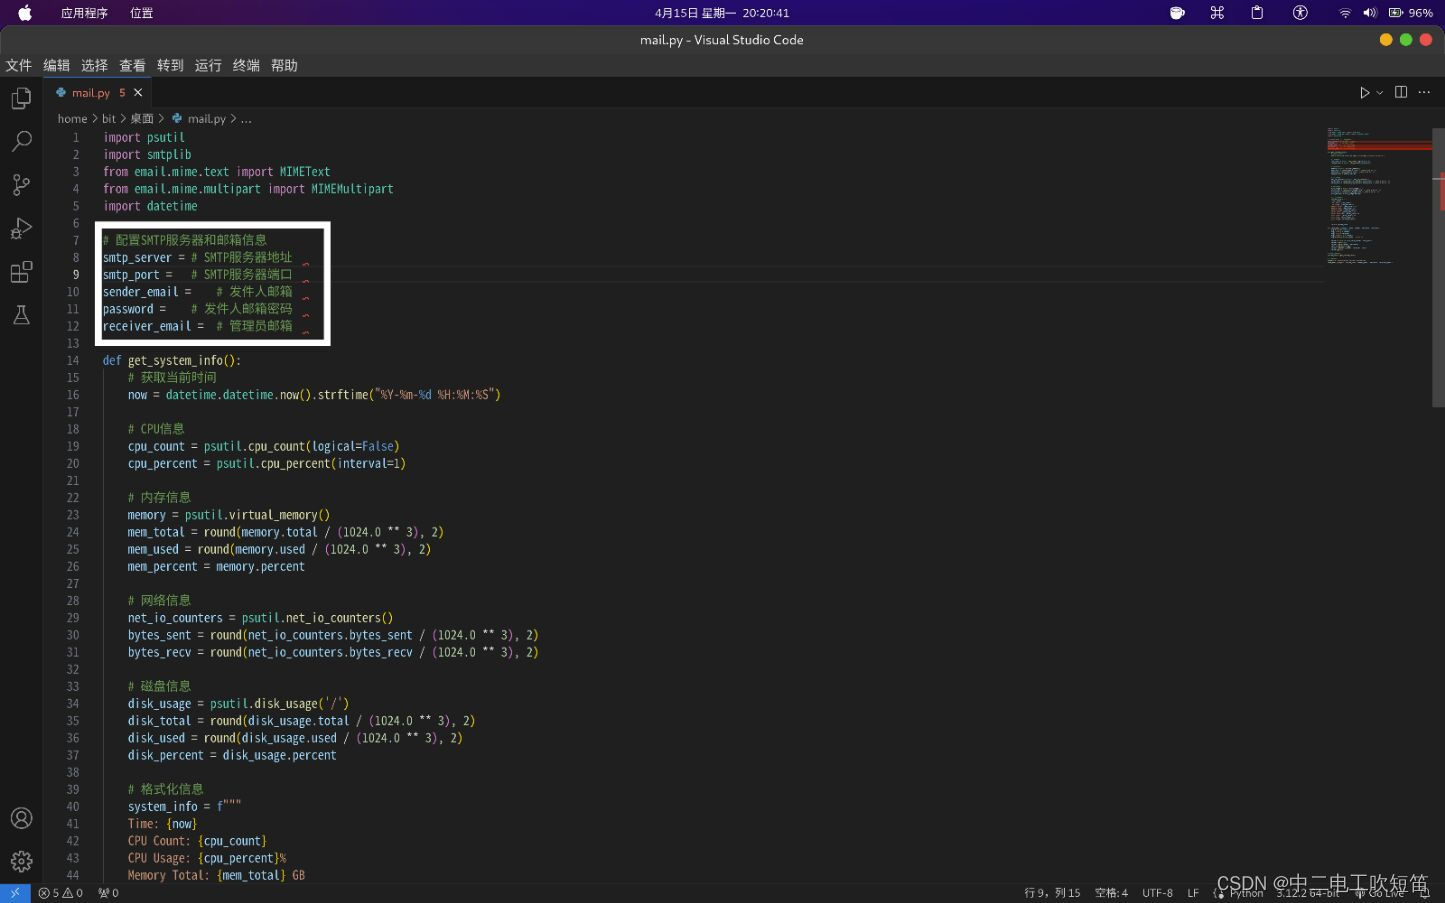Open the Explorer view in the activity bar
The height and width of the screenshot is (903, 1445).
(x=21, y=98)
